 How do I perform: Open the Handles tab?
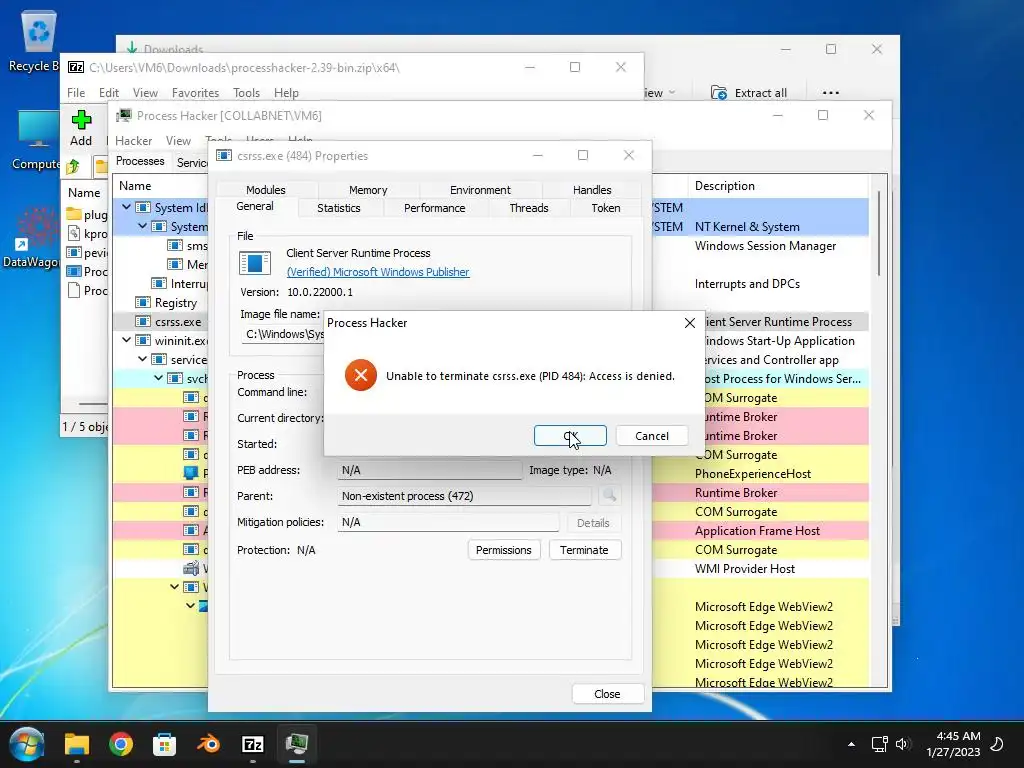[x=592, y=190]
